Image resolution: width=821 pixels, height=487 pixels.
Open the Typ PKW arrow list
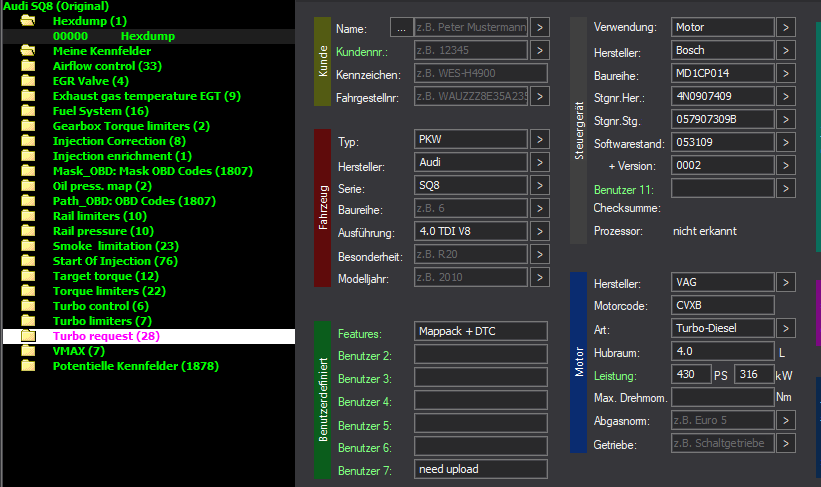[540, 139]
